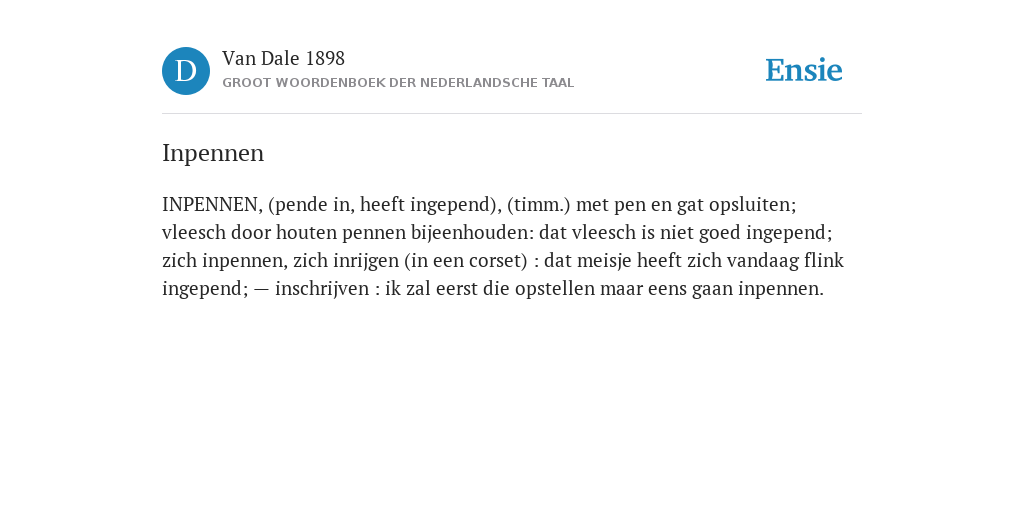Image resolution: width=1024 pixels, height=512 pixels.
Task: Select the Inpennen heading
Action: (213, 153)
